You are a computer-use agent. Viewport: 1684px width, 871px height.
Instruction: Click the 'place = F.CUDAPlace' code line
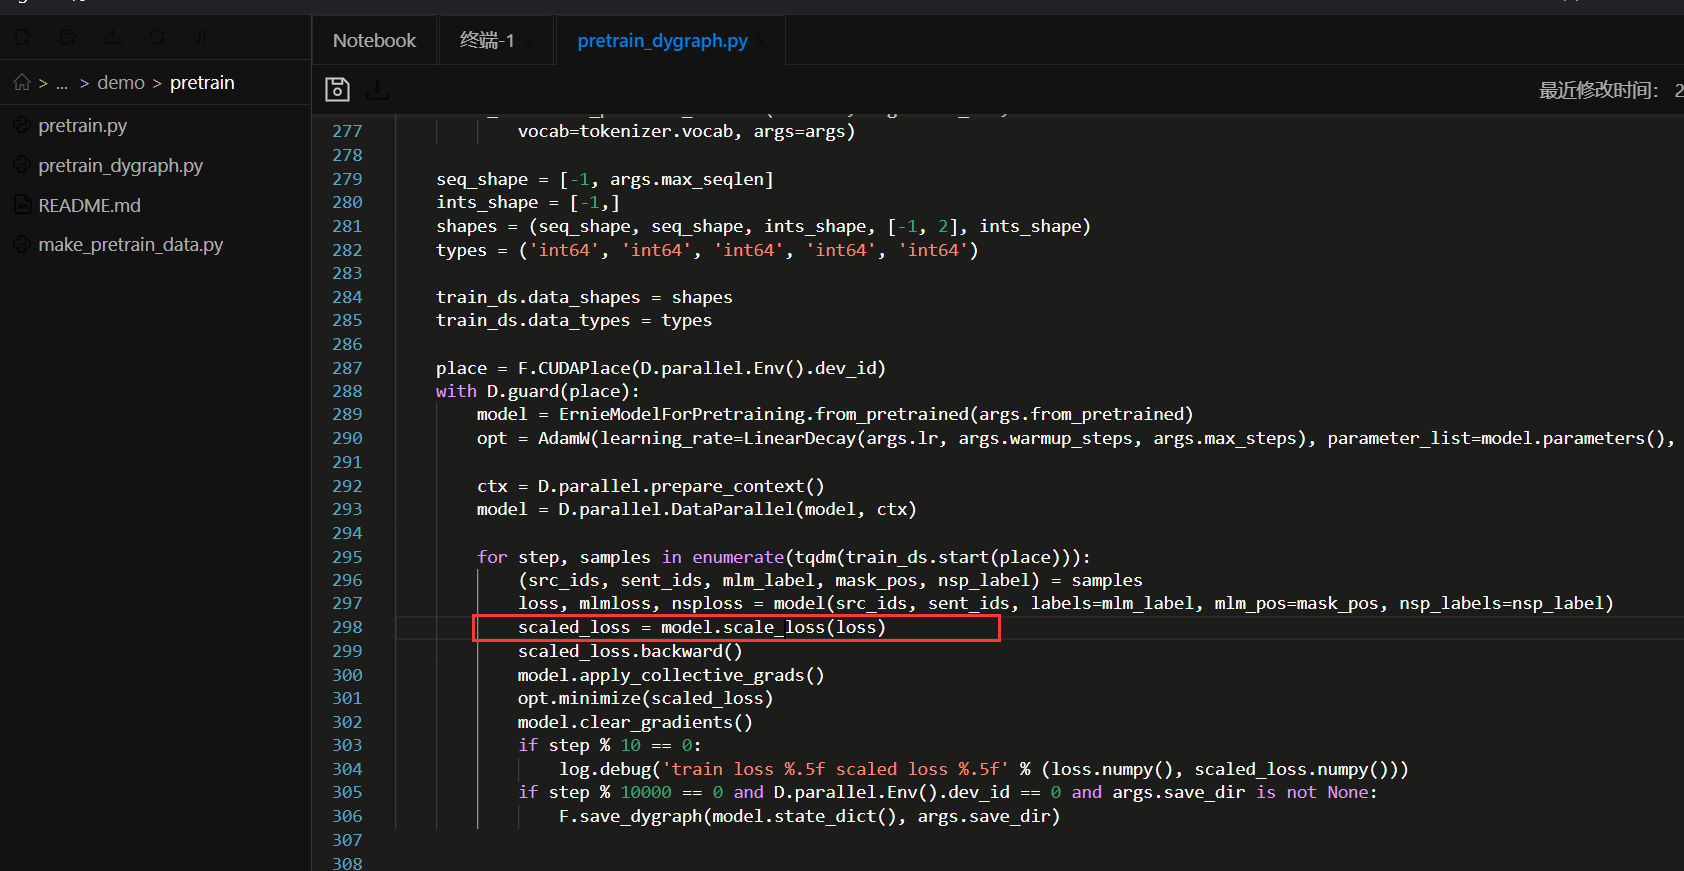(x=661, y=368)
